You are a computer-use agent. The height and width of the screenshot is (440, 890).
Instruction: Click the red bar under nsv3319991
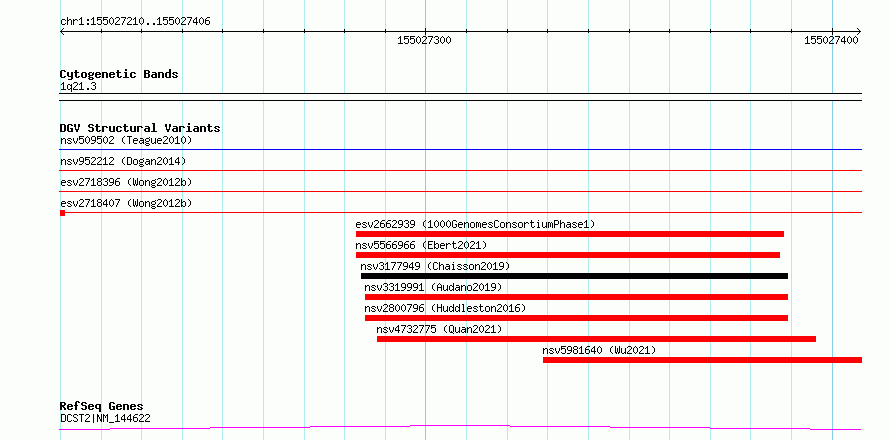(576, 297)
